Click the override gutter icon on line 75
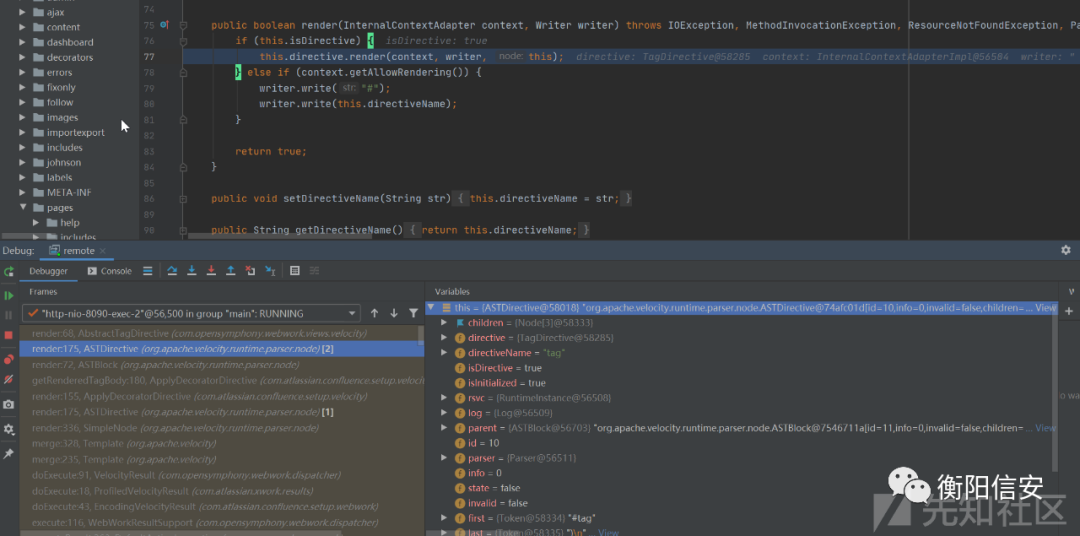The width and height of the screenshot is (1080, 536). [x=164, y=25]
